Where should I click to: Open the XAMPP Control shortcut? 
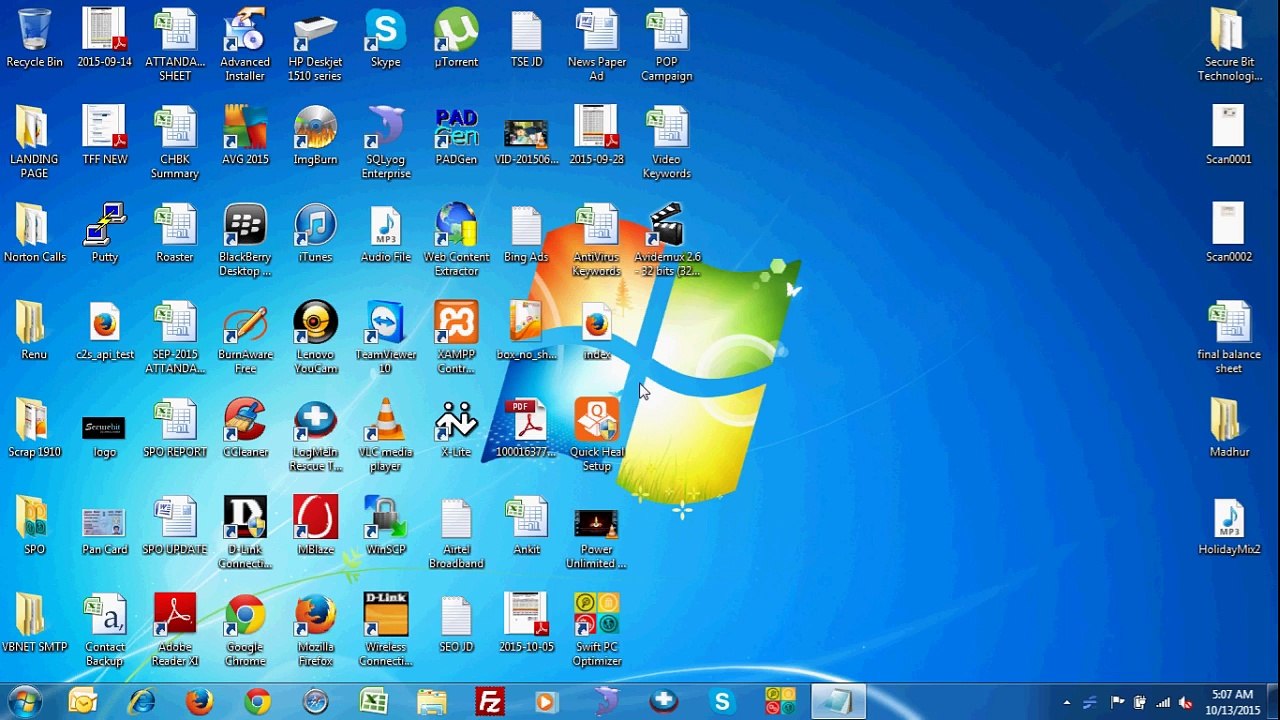456,338
